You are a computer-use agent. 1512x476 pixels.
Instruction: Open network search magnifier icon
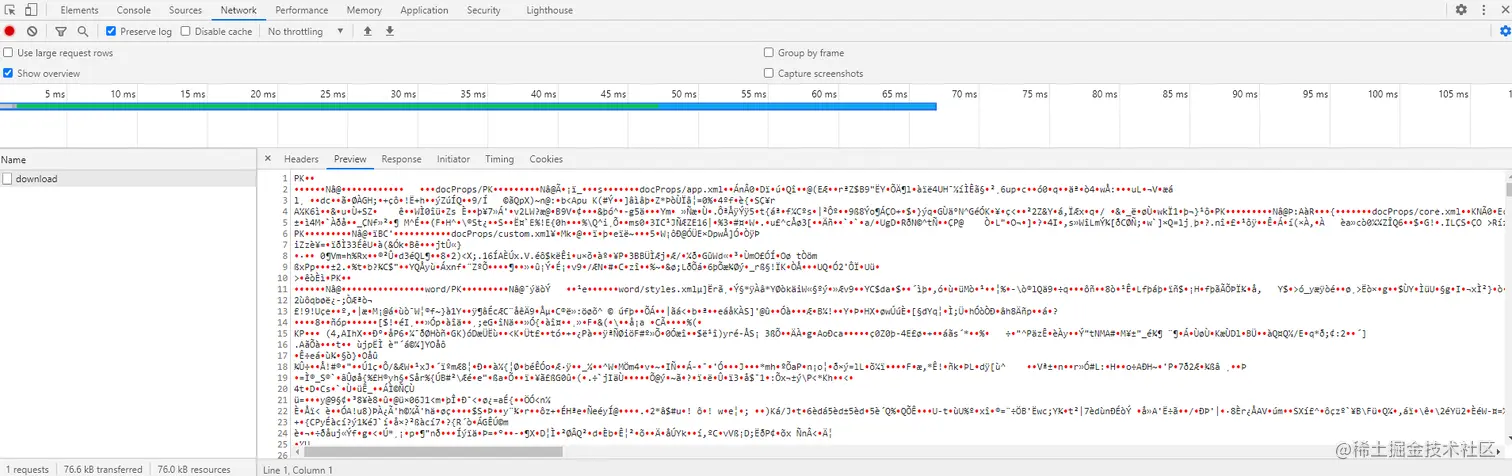[x=83, y=32]
